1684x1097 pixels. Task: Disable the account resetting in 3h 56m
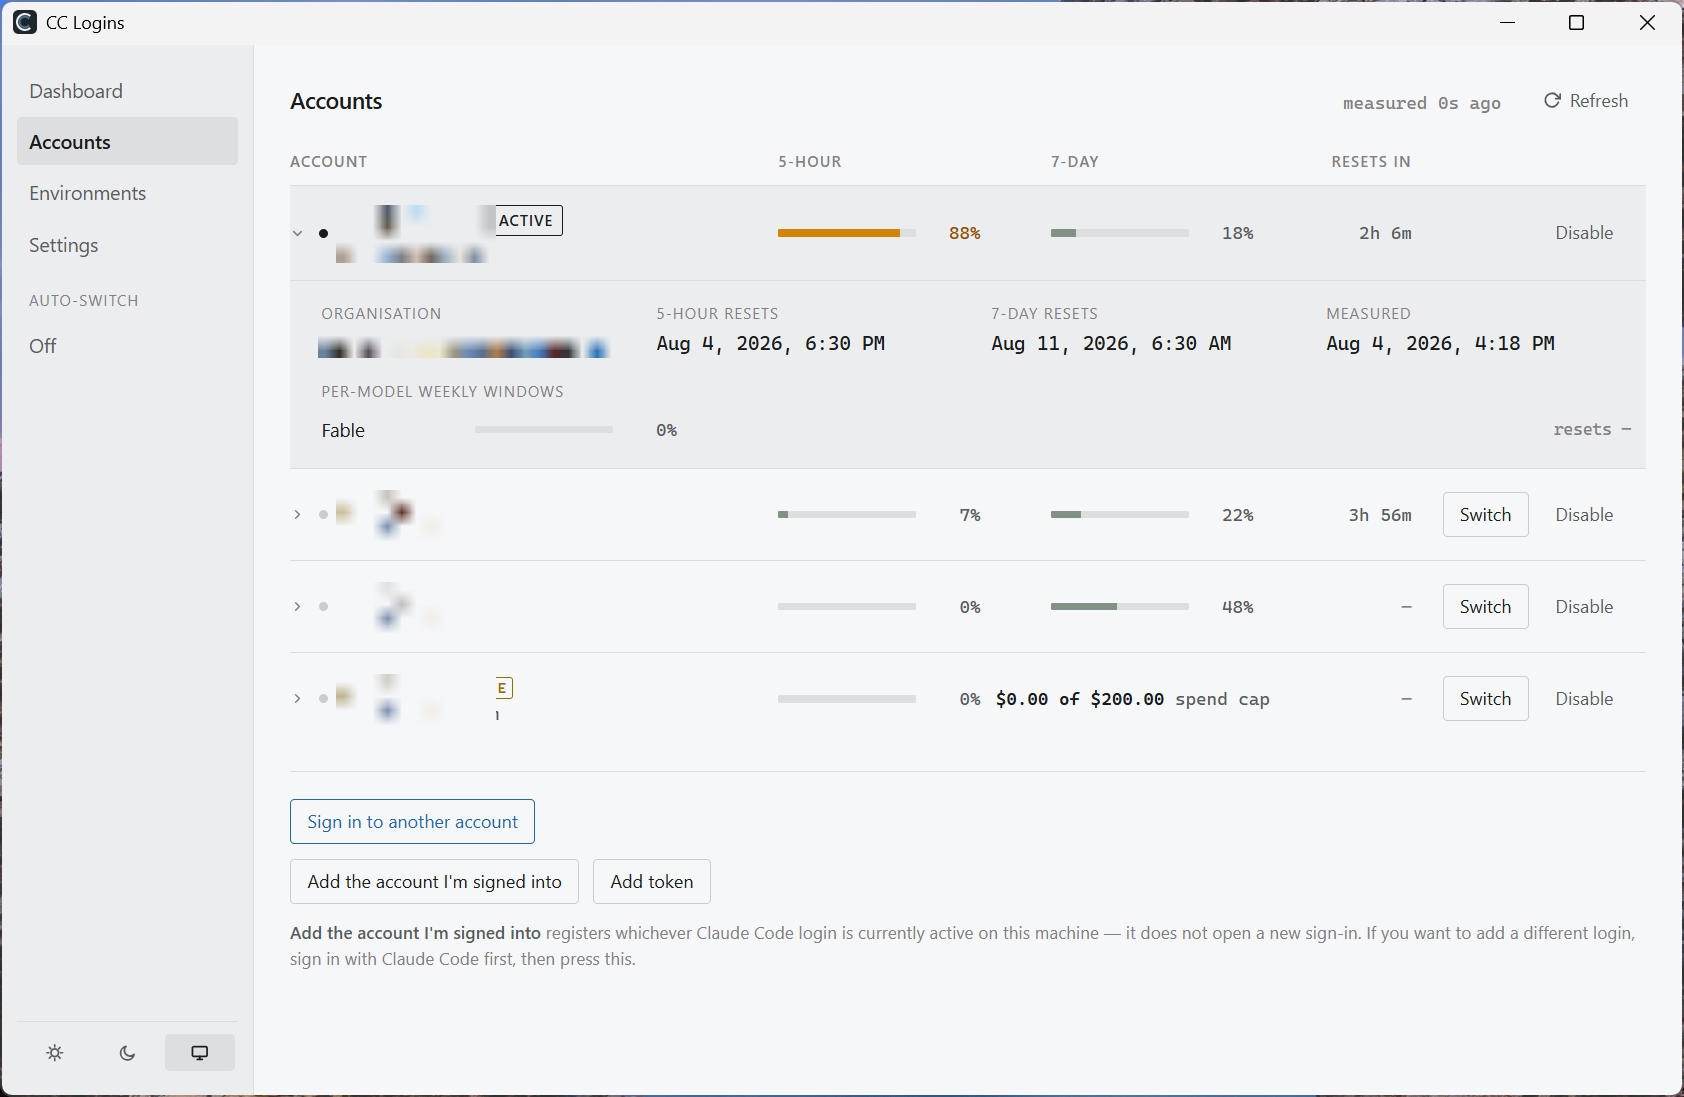point(1584,515)
